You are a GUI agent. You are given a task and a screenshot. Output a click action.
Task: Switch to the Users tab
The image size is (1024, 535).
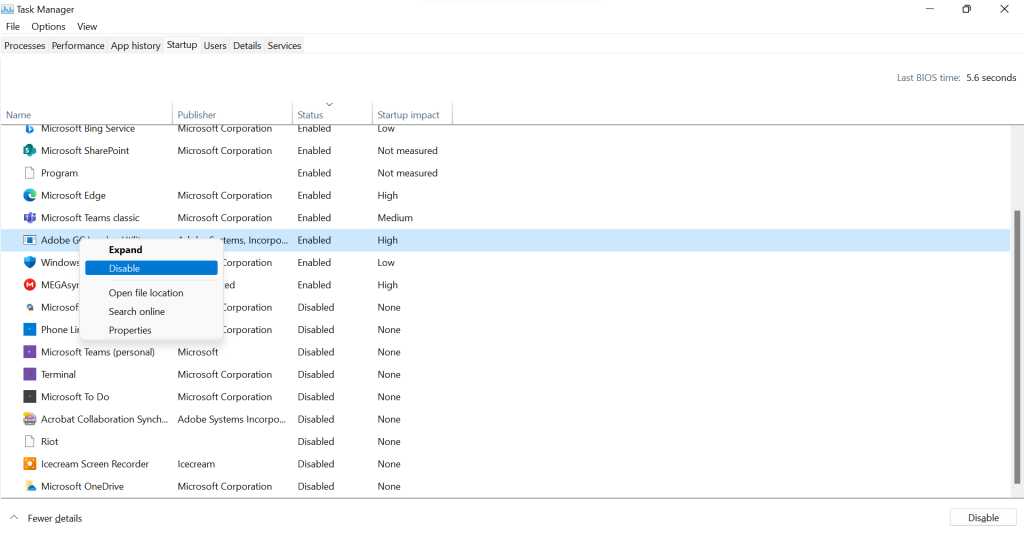click(x=215, y=46)
